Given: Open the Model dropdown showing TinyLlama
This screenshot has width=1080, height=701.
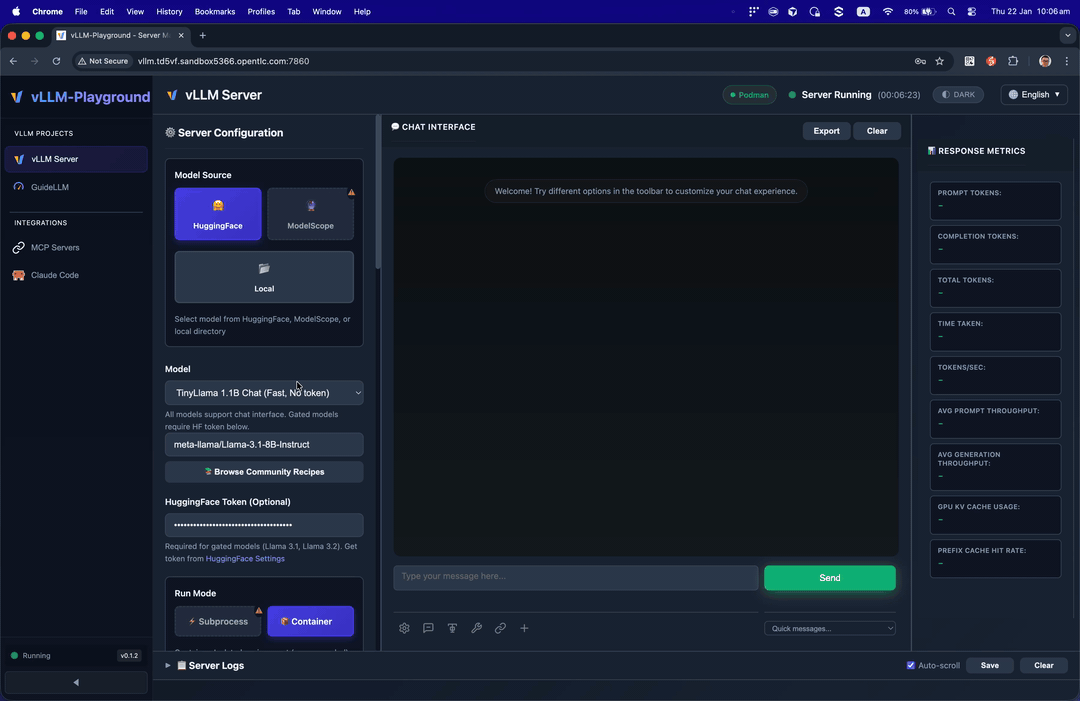Looking at the screenshot, I should (x=264, y=393).
